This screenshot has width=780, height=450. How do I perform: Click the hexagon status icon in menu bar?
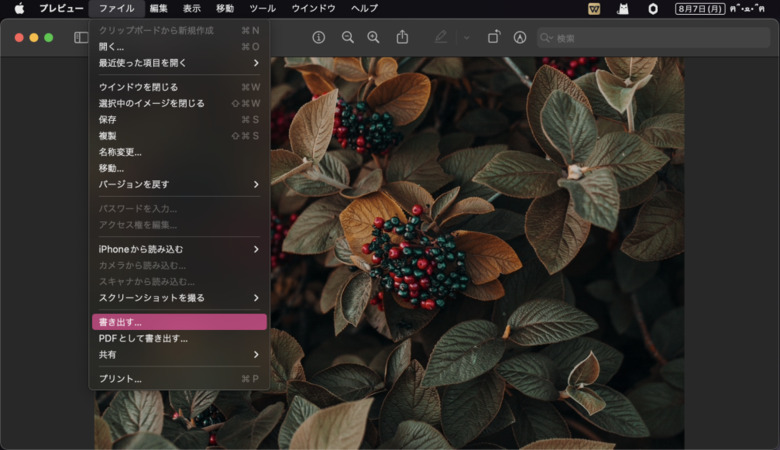click(653, 8)
